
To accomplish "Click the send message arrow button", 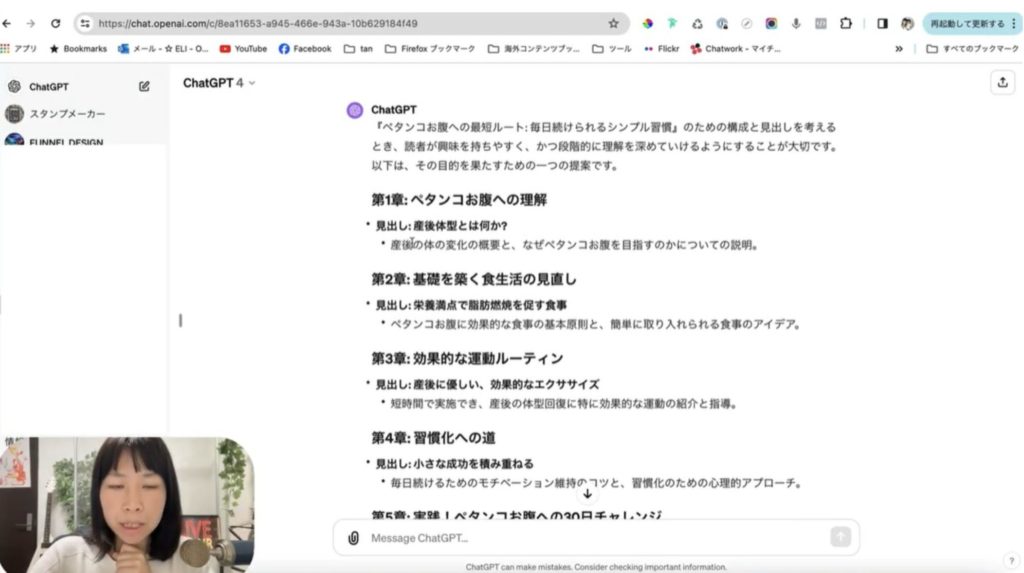I will click(840, 537).
